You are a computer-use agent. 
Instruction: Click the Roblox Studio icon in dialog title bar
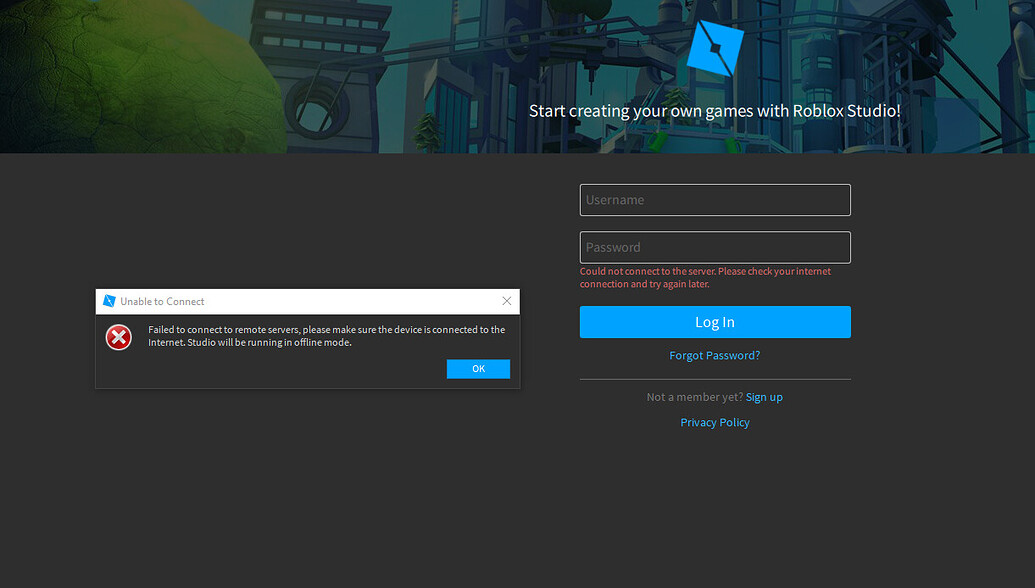pos(109,301)
